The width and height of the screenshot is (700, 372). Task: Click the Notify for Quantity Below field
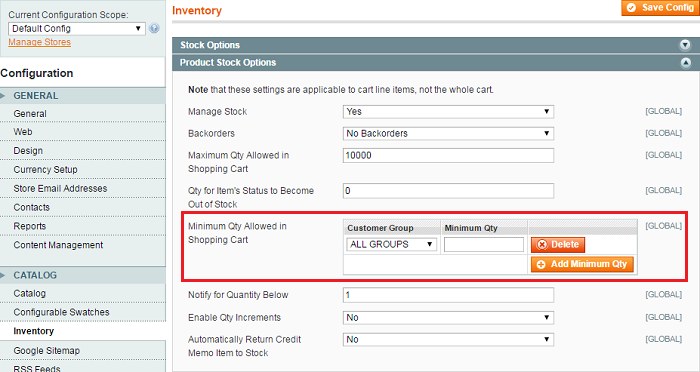(x=448, y=295)
